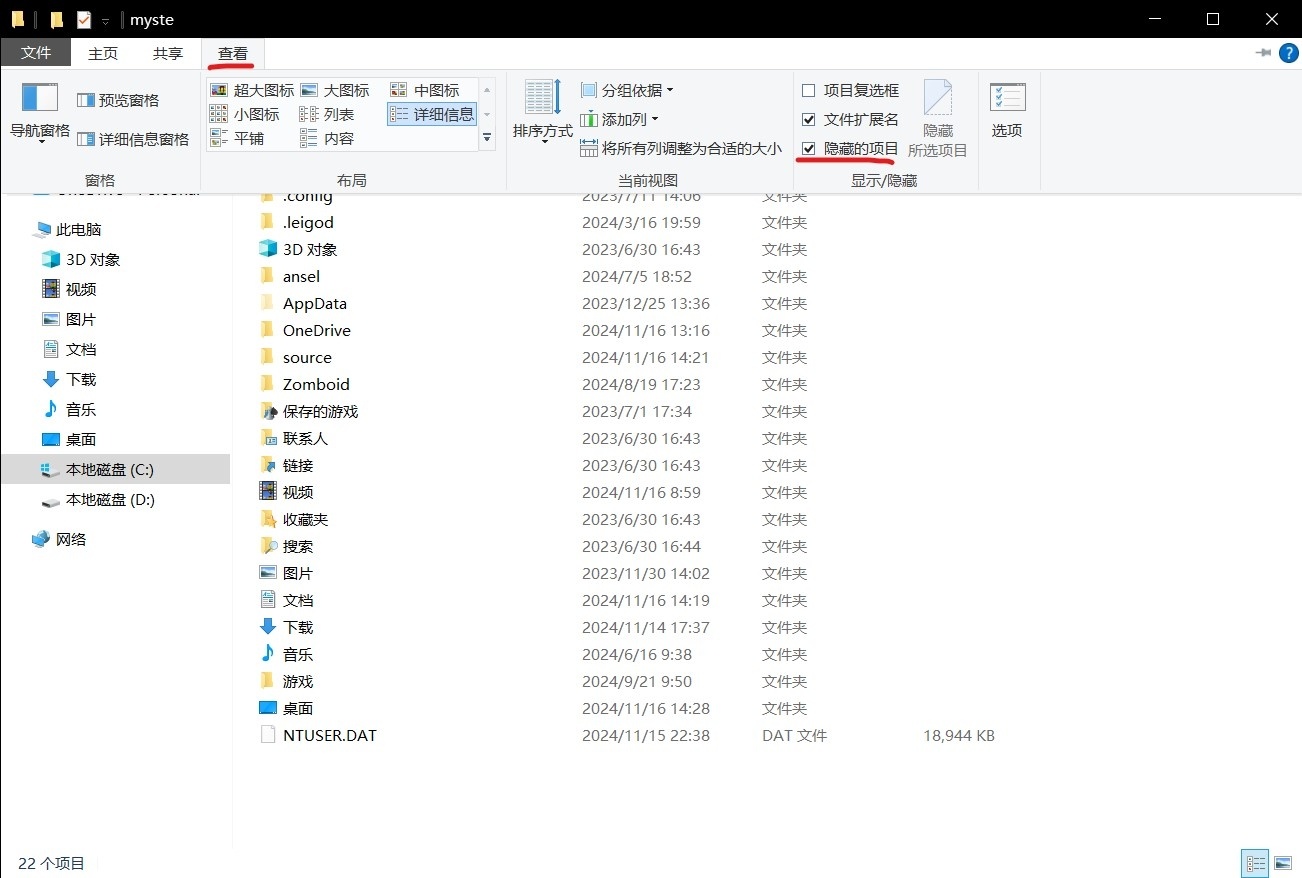This screenshot has width=1302, height=878.
Task: Open the customize quick access toolbar dropdown
Action: pyautogui.click(x=105, y=20)
